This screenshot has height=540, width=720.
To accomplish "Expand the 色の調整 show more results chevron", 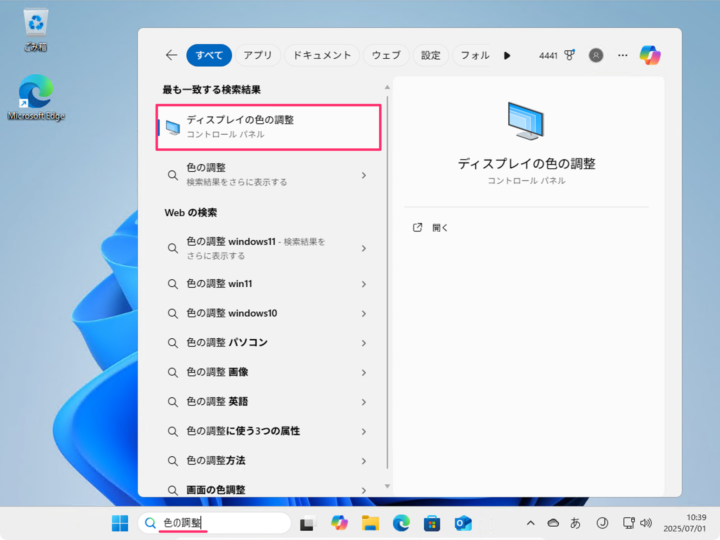I will (364, 175).
